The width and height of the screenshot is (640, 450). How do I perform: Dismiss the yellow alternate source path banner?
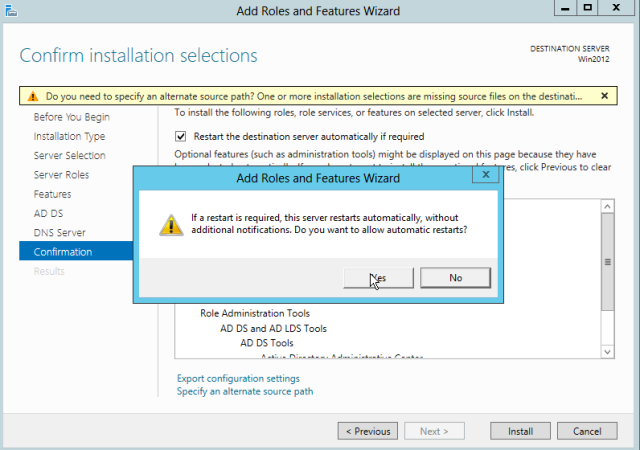(604, 96)
